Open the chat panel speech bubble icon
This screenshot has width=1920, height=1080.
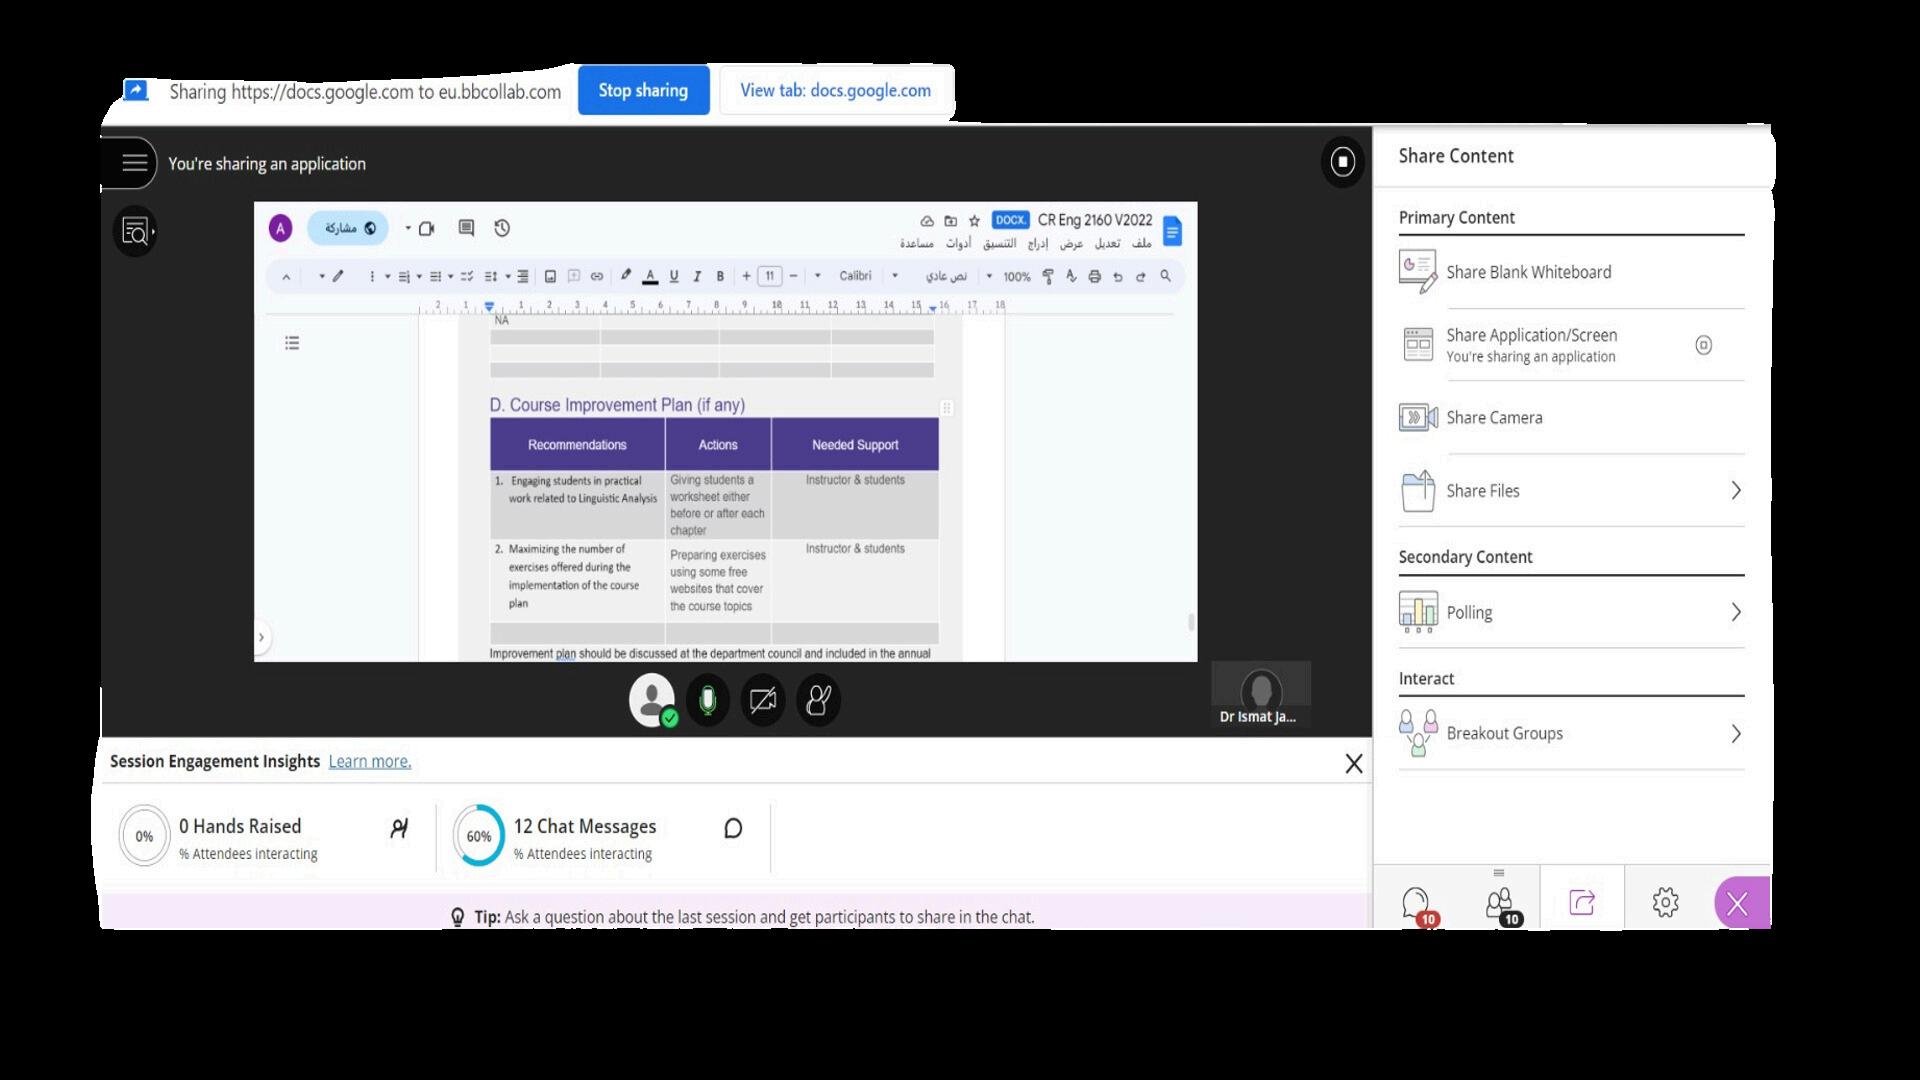(x=1415, y=903)
